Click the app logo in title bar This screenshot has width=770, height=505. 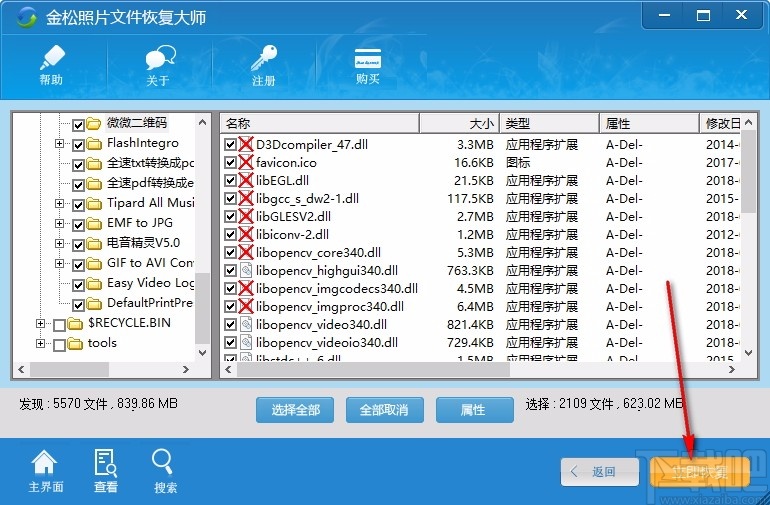(26, 18)
